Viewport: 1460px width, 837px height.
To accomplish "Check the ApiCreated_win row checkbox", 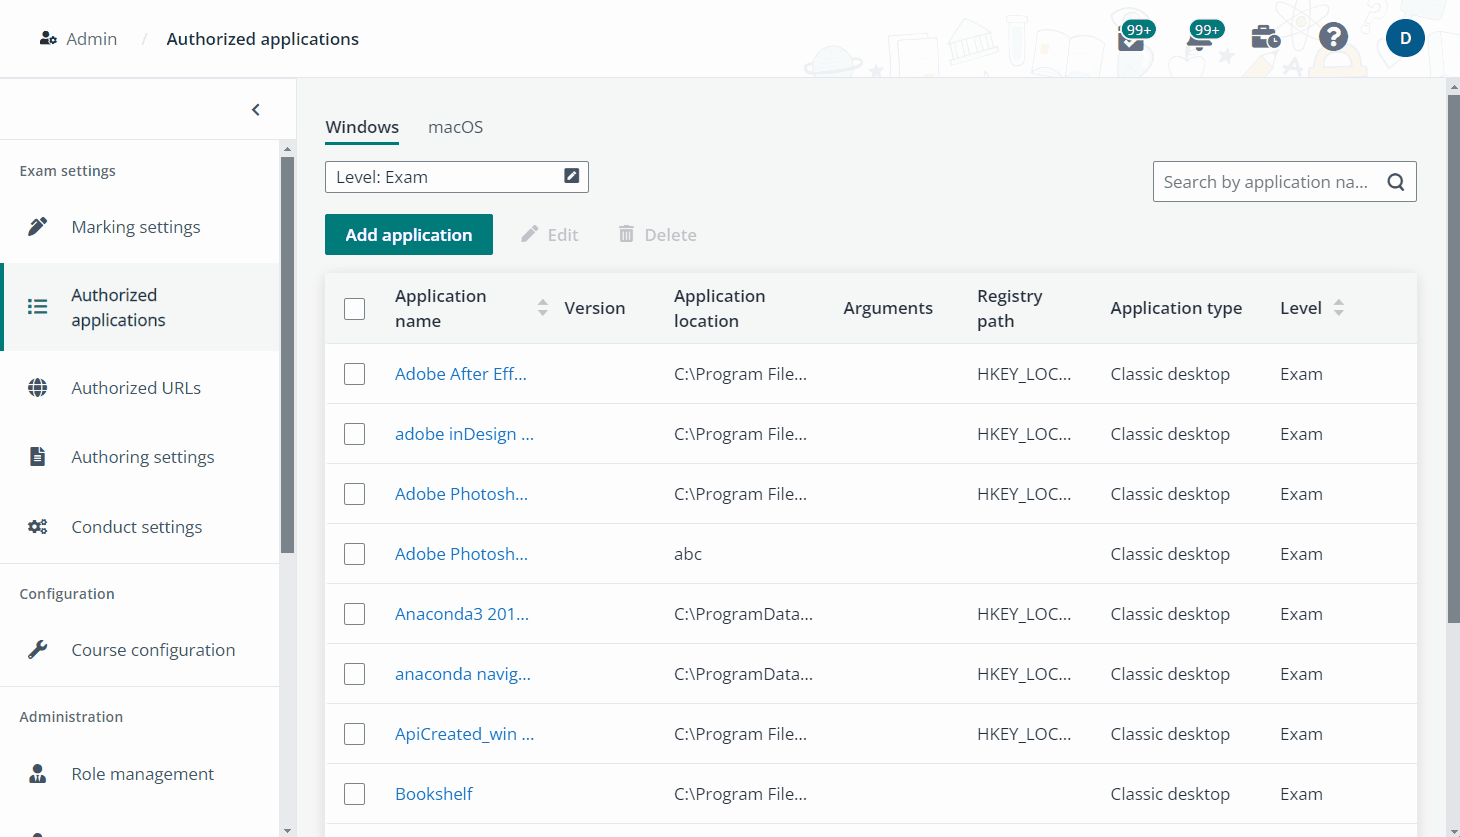I will point(355,734).
